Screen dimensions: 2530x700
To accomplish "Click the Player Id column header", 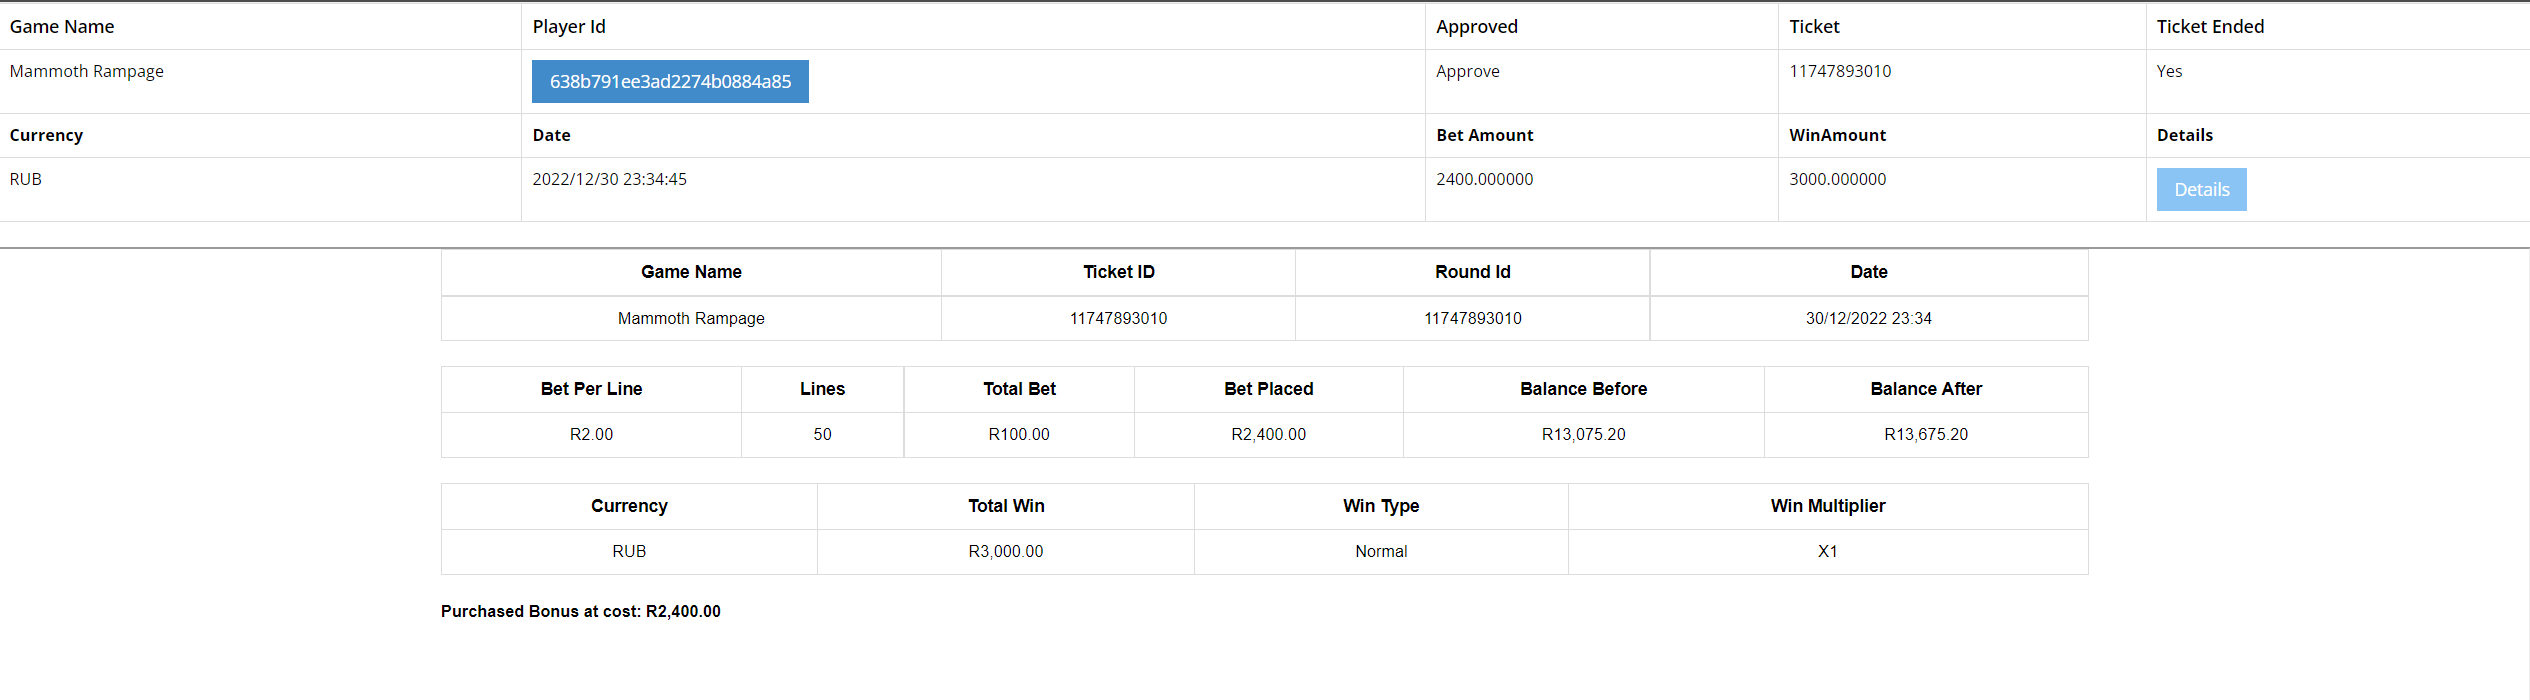I will 568,27.
